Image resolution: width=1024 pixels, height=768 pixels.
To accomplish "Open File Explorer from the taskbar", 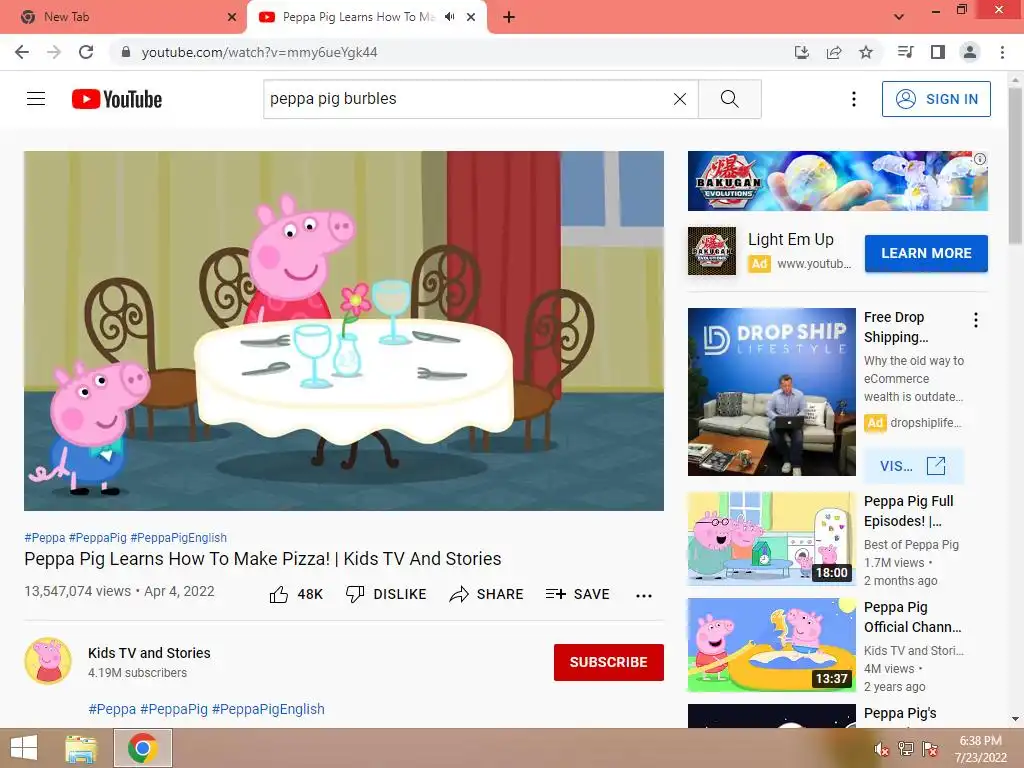I will pos(81,748).
